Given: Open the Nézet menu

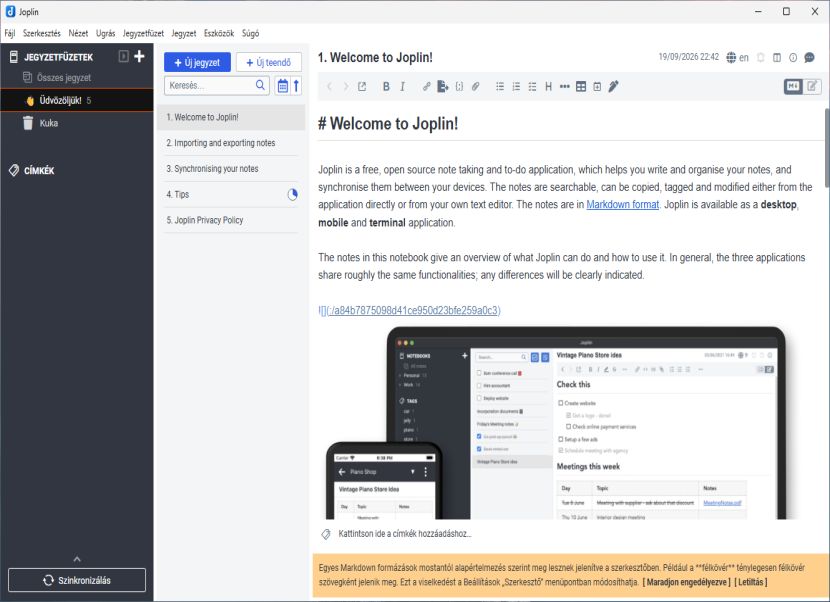Looking at the screenshot, I should click(78, 33).
